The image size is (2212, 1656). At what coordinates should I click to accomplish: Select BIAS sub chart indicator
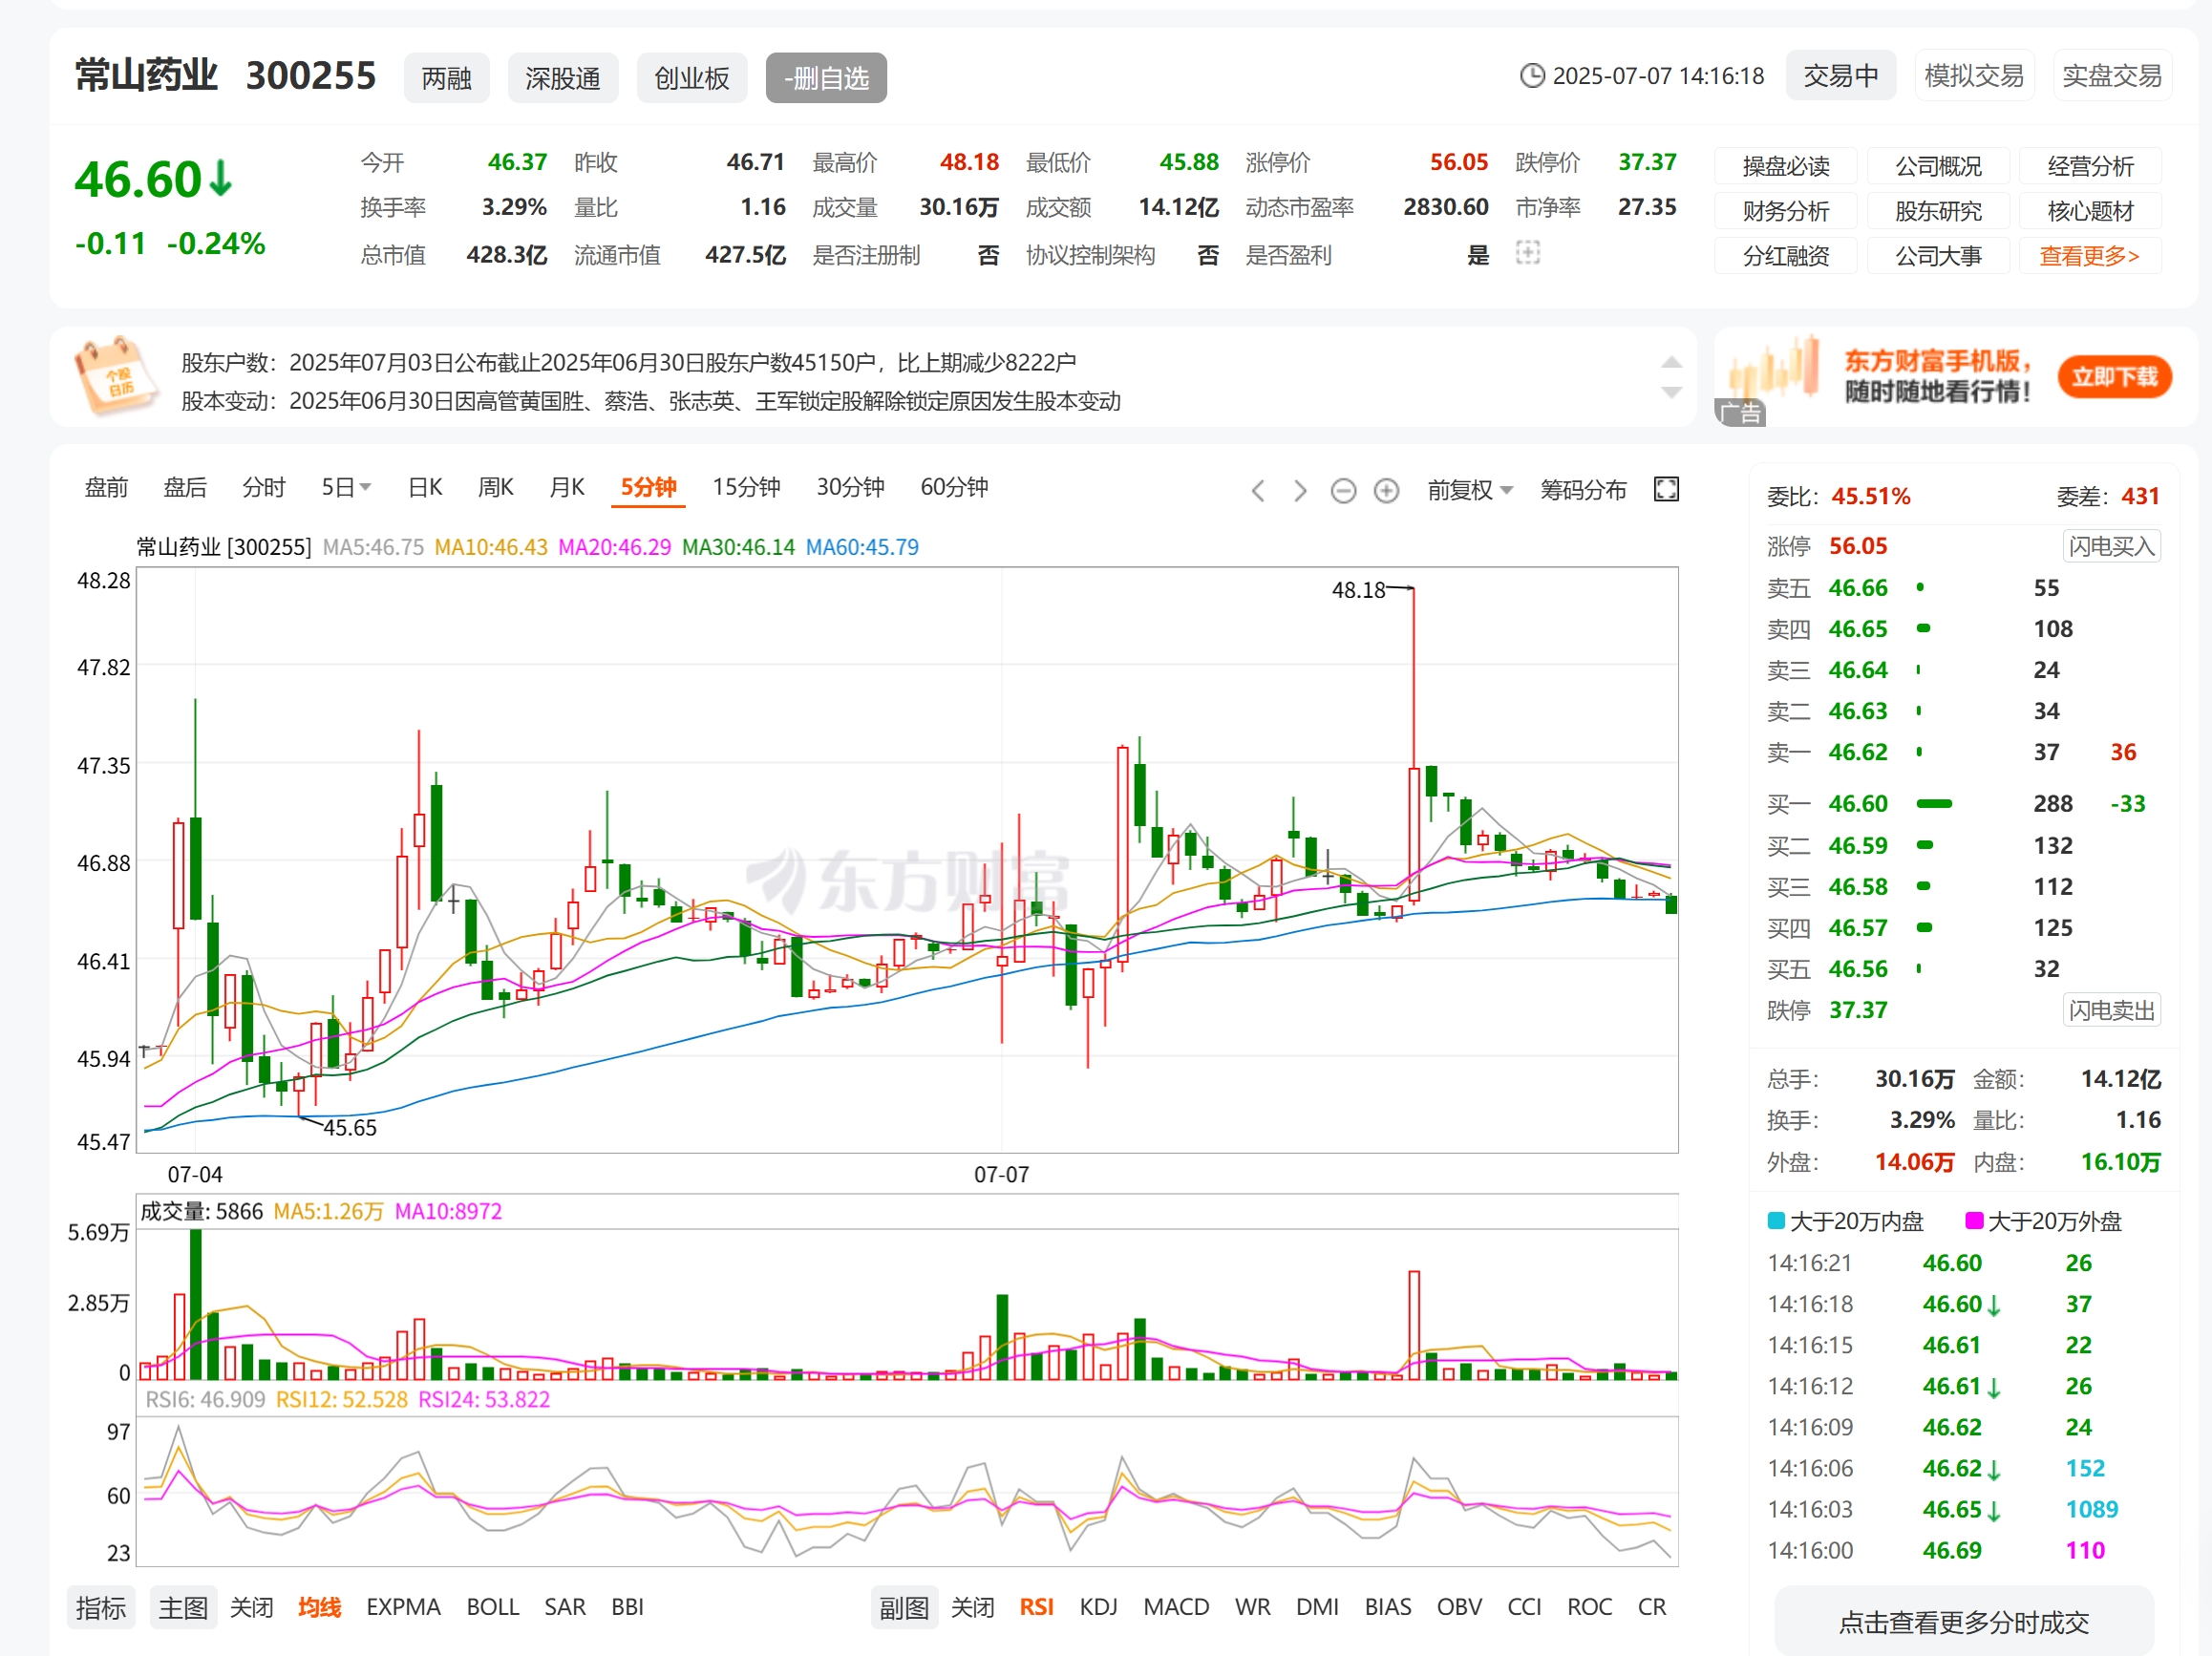pyautogui.click(x=1388, y=1607)
